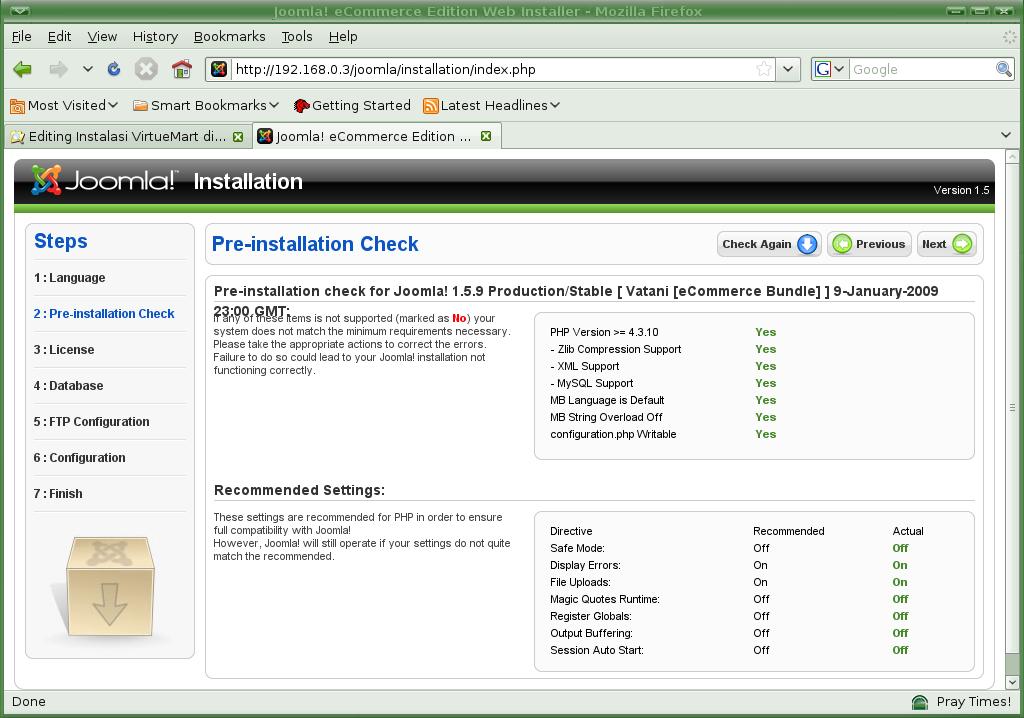Open Getting Started bookmark
The height and width of the screenshot is (718, 1024).
click(351, 105)
